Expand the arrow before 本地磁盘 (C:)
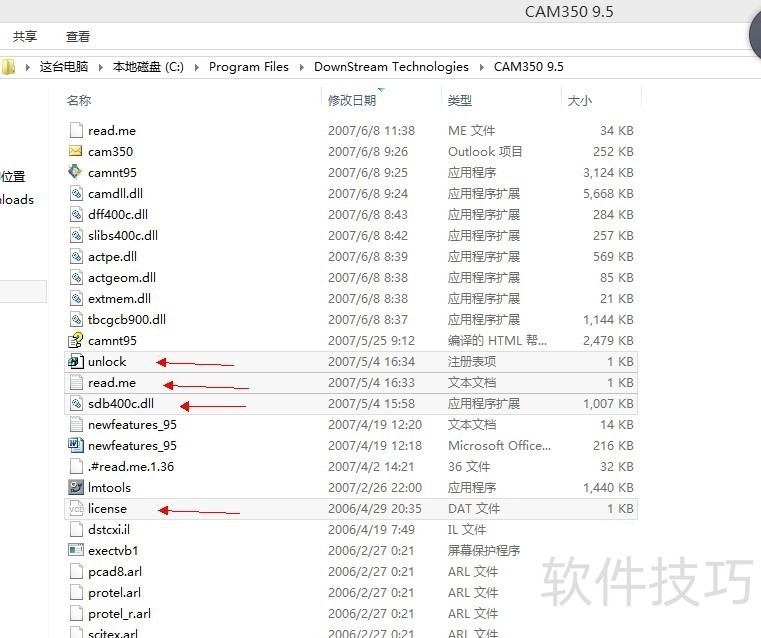The width and height of the screenshot is (761, 638). tap(100, 67)
